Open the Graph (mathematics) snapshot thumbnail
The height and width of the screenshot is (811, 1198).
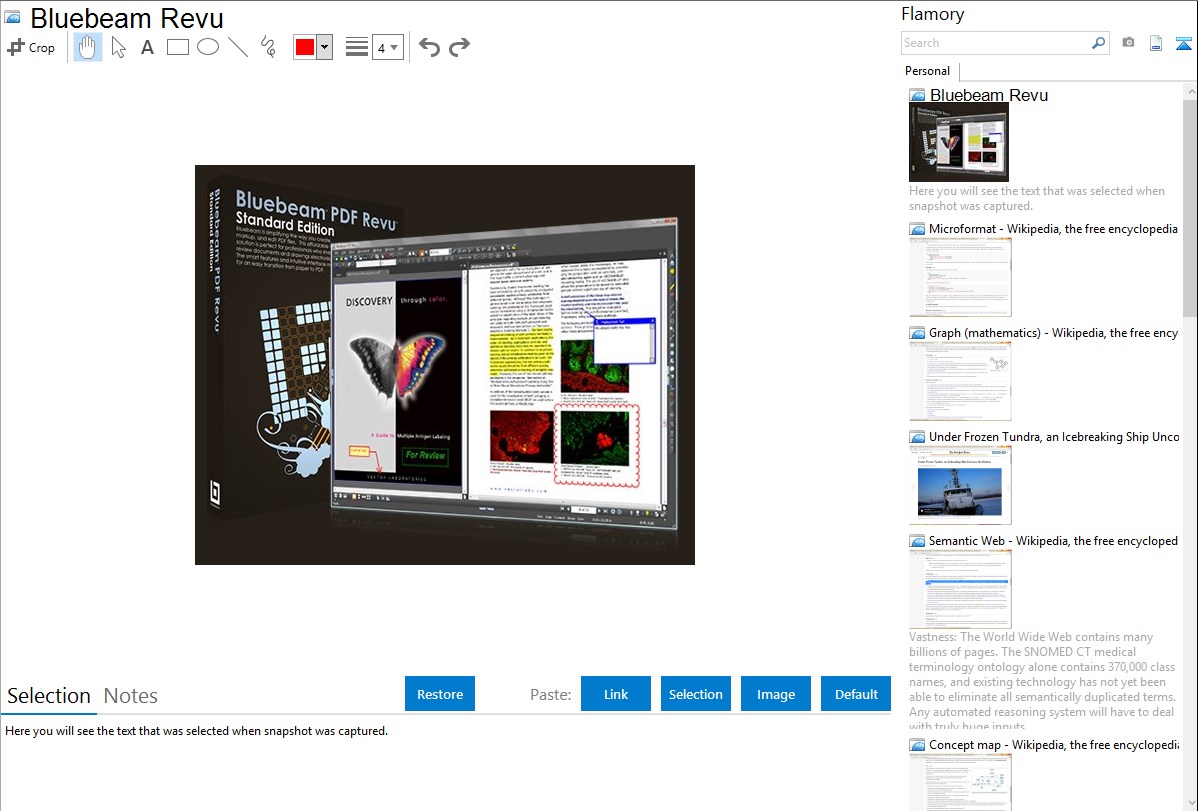(960, 381)
